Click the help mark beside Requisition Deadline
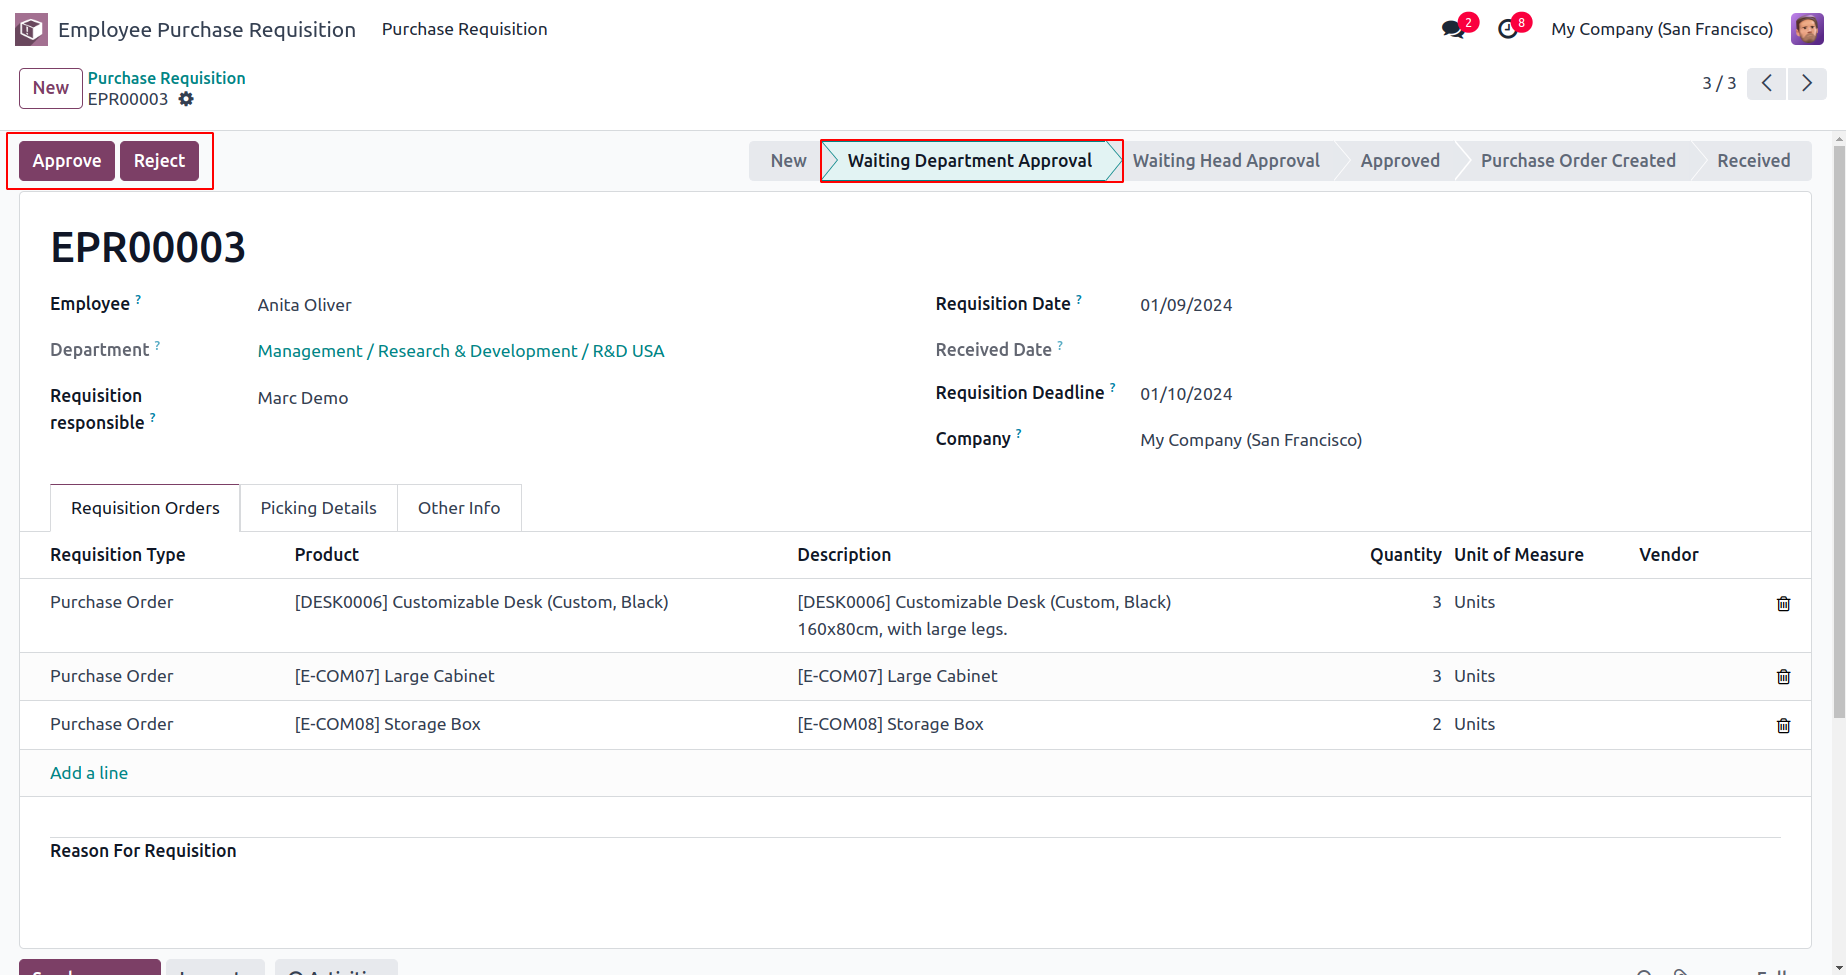The image size is (1846, 975). [x=1112, y=388]
